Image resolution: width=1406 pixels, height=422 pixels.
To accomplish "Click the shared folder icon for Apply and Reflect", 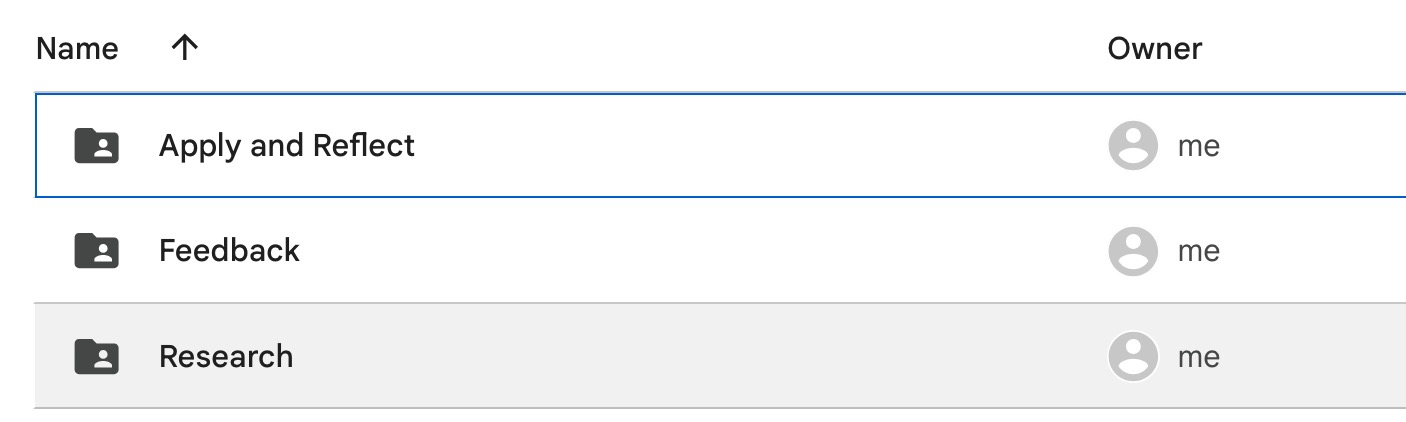I will (x=97, y=146).
